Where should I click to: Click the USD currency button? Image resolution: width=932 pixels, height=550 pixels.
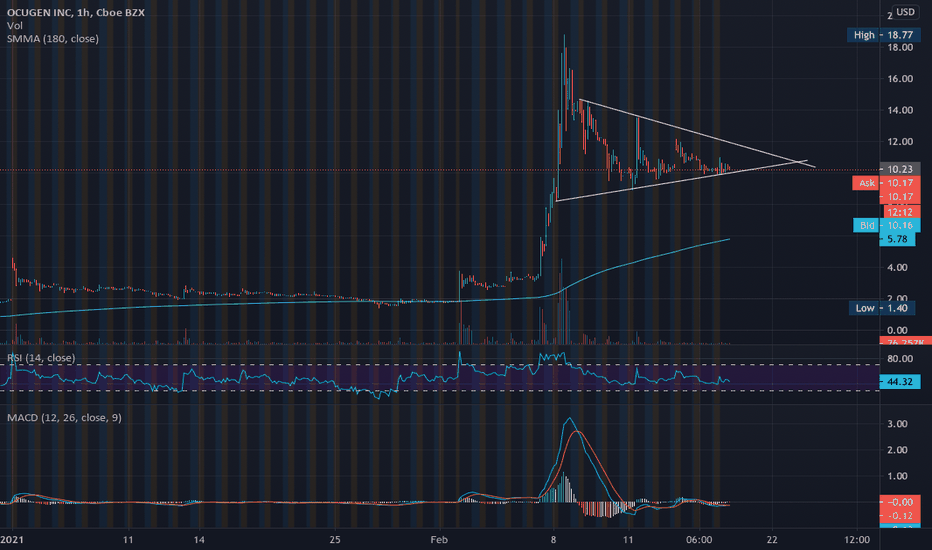point(905,12)
